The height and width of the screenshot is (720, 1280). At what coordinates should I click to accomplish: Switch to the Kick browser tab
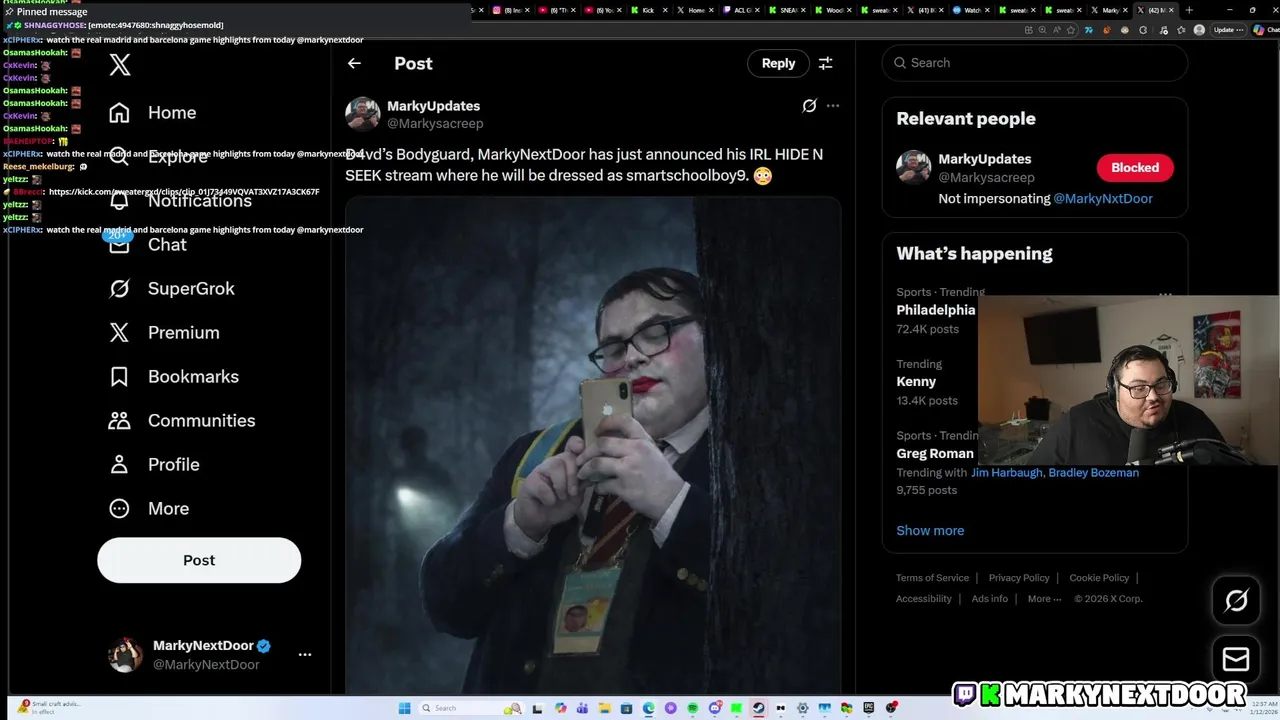coord(648,10)
